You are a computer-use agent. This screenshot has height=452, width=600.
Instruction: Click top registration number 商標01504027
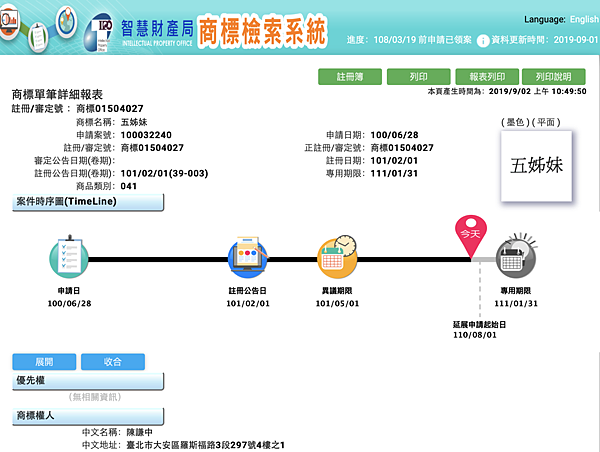(110, 109)
